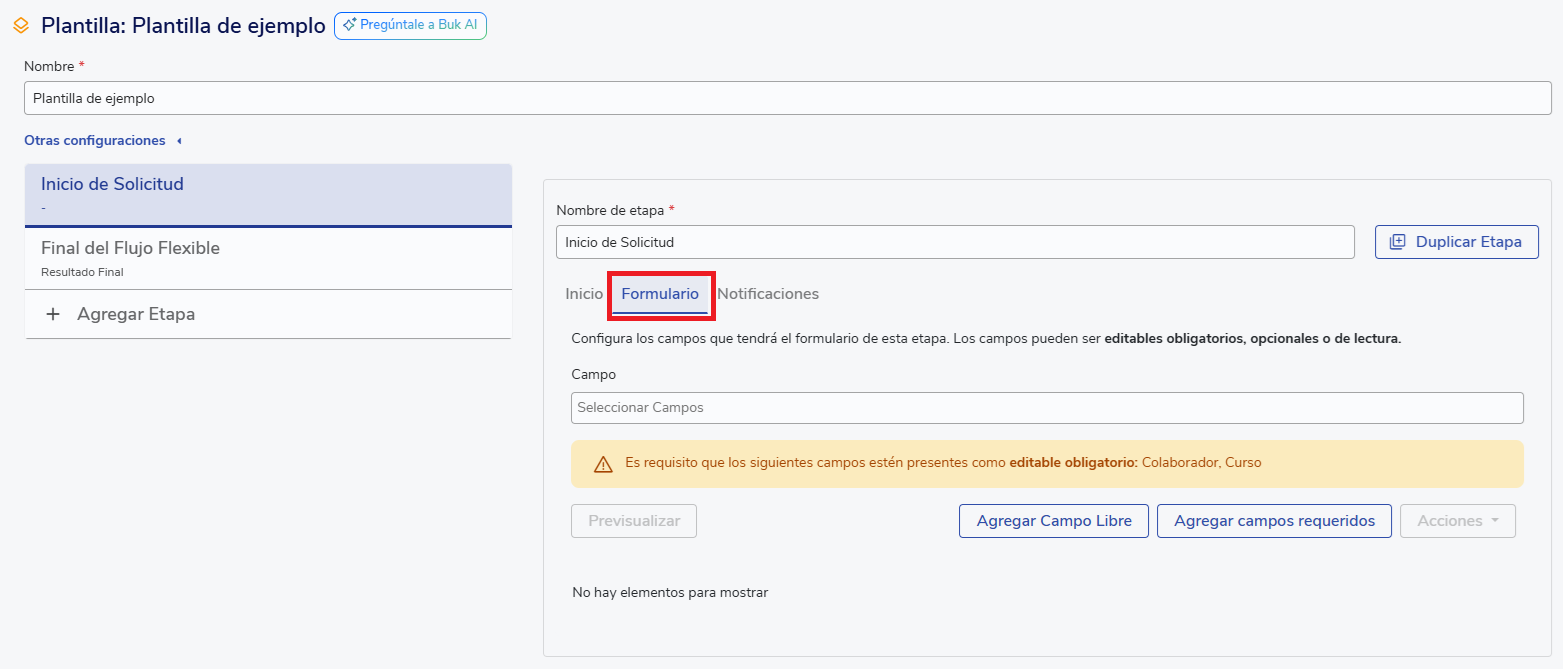This screenshot has height=669, width=1563.
Task: Click the warning triangle icon in the yellow banner
Action: click(603, 464)
